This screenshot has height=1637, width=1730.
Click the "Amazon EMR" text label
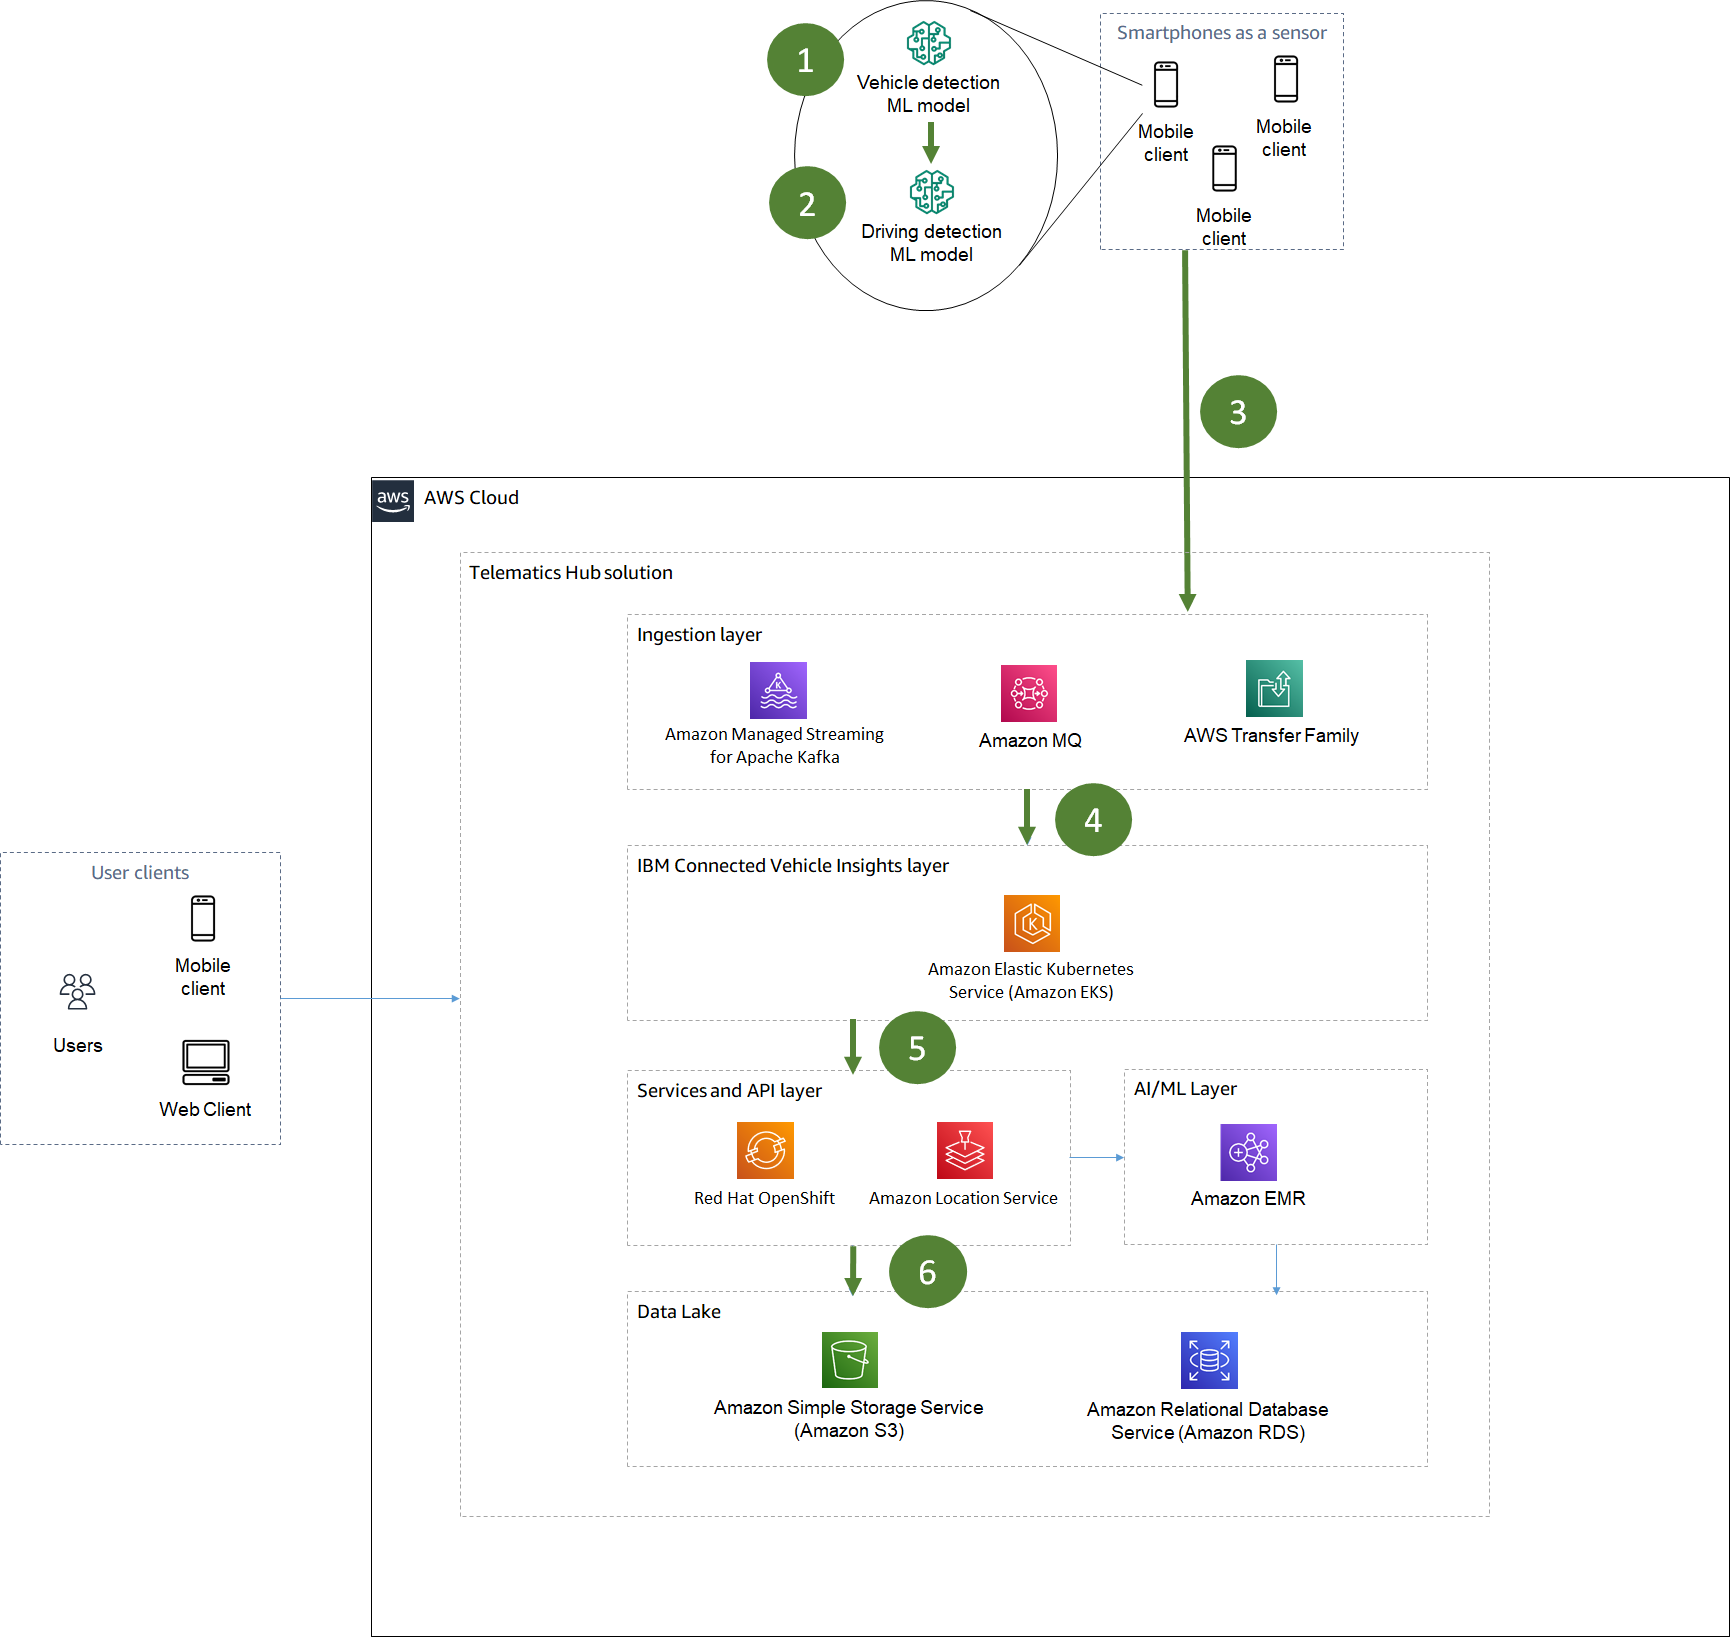1248,1199
